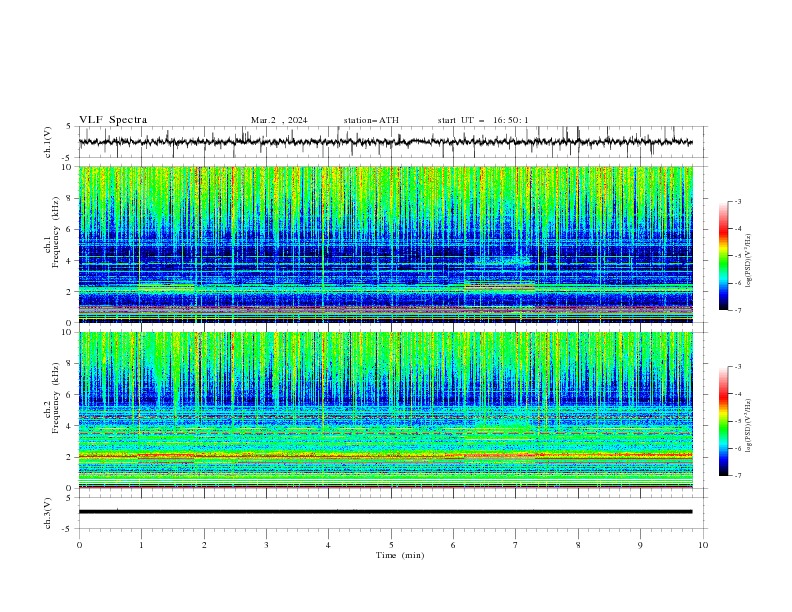792x612 pixels.
Task: Click the time axis tick label "1"
Action: pos(141,545)
